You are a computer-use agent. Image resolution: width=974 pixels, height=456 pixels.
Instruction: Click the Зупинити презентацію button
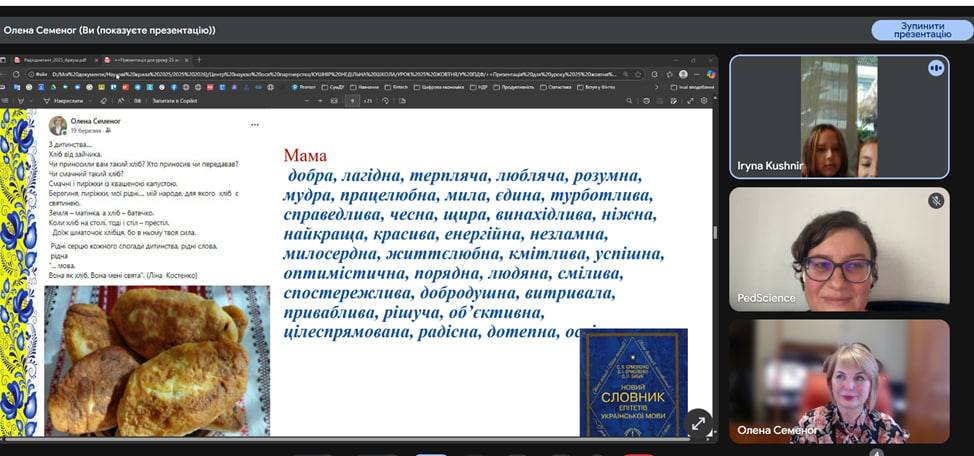[922, 30]
